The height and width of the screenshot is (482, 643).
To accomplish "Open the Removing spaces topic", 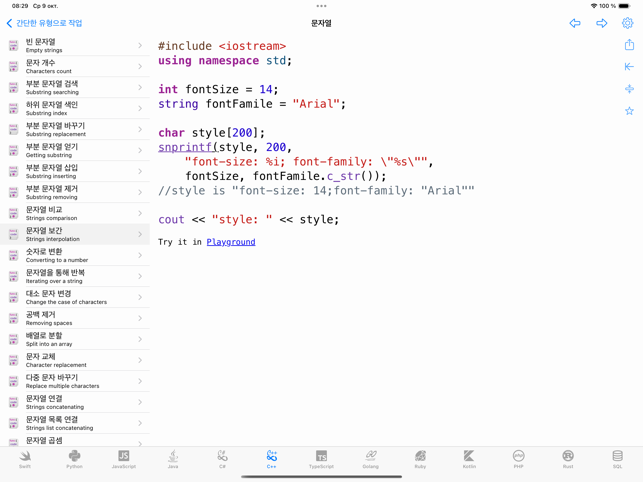I will tap(75, 318).
